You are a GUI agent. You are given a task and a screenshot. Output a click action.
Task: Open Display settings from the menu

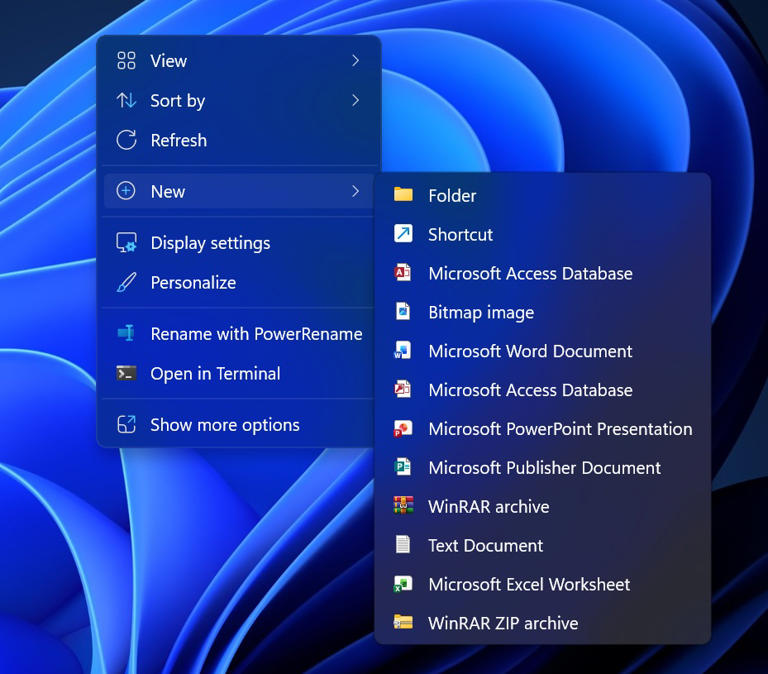(x=210, y=243)
